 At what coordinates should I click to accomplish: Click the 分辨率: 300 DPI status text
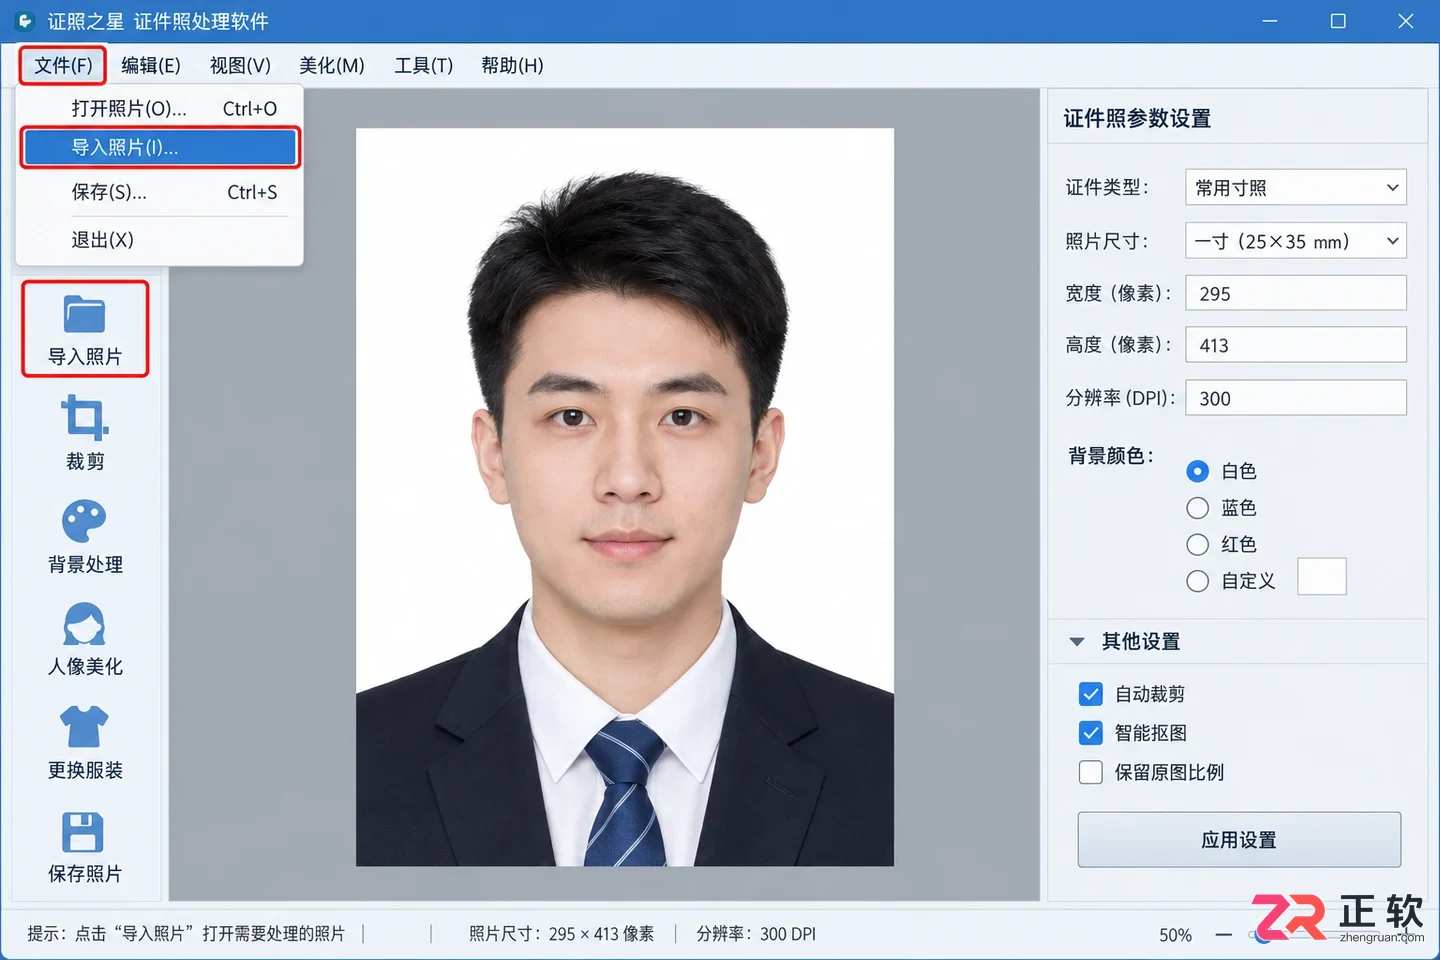(756, 934)
